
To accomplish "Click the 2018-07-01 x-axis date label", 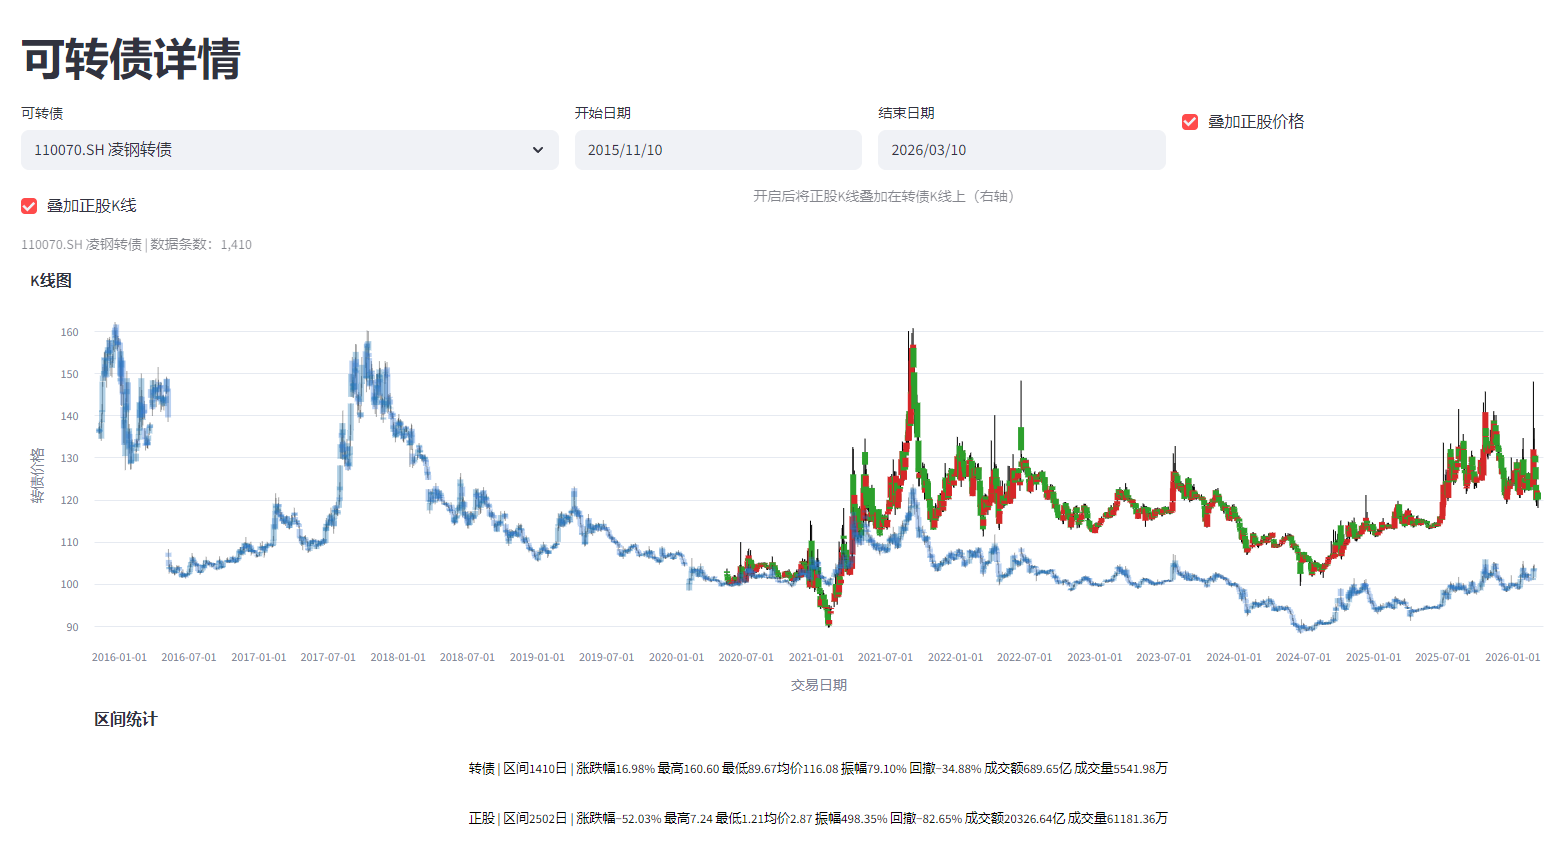I will click(x=467, y=657).
